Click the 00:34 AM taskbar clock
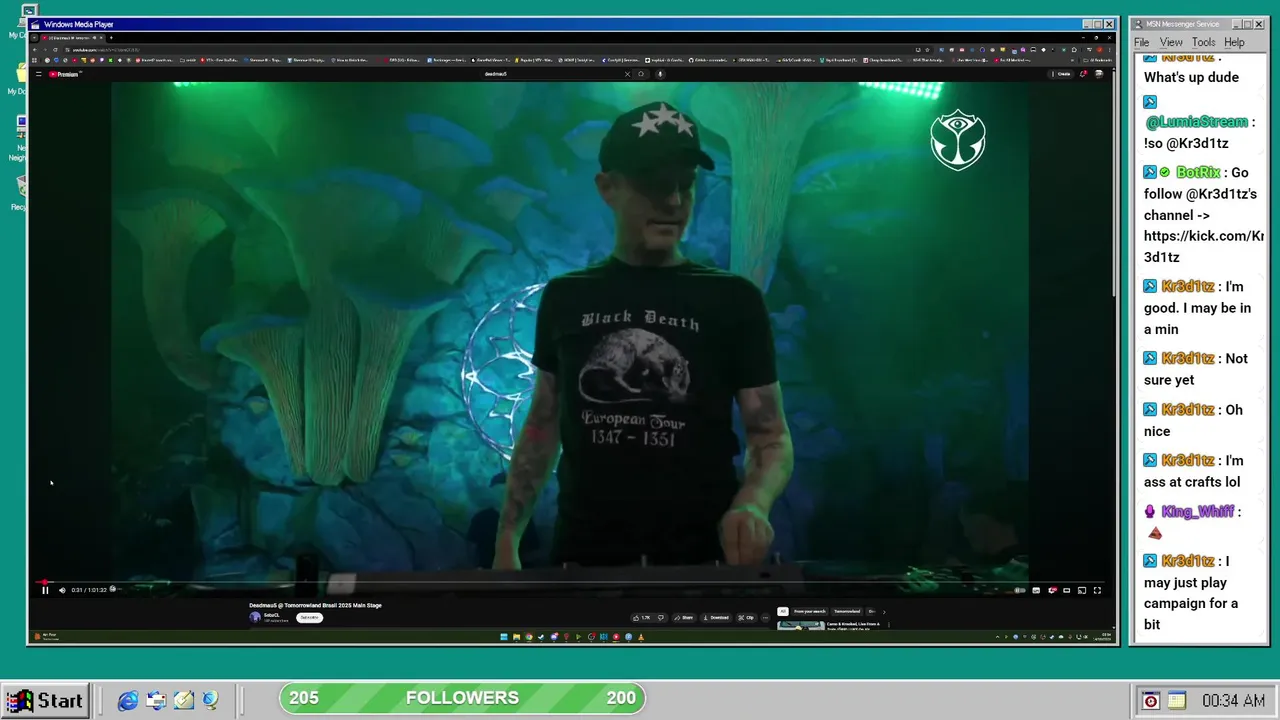This screenshot has height=720, width=1280. tap(1233, 701)
